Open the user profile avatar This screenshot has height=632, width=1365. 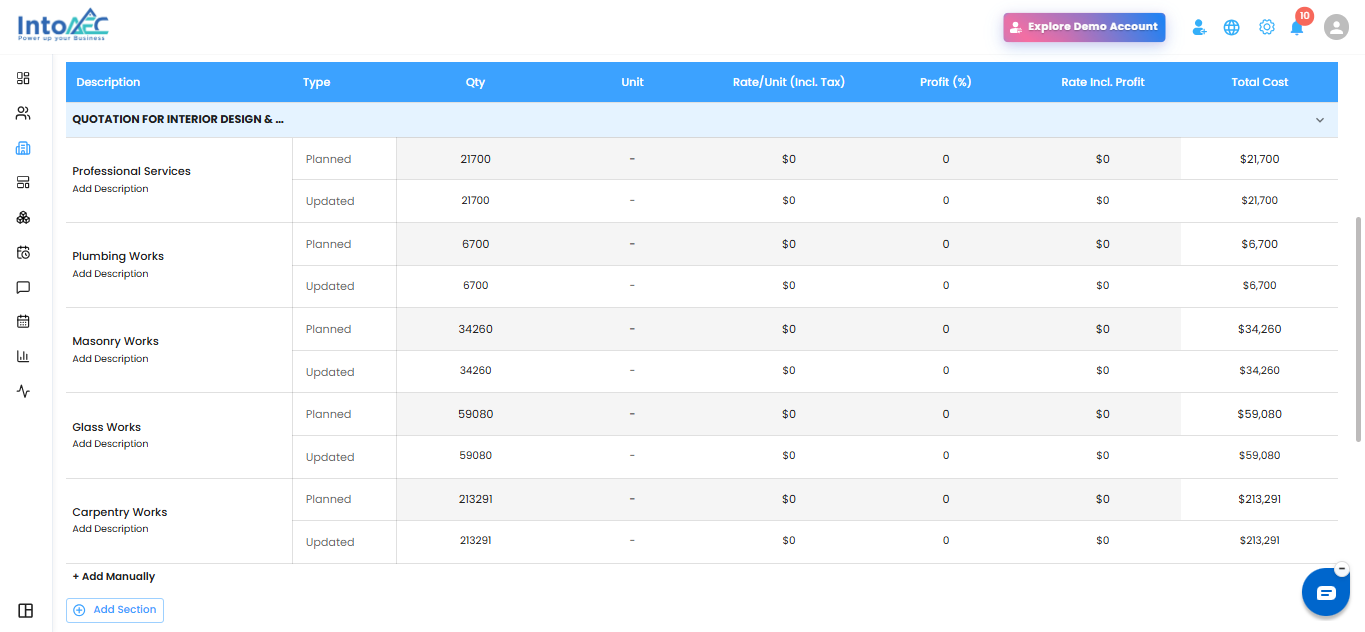[x=1336, y=27]
